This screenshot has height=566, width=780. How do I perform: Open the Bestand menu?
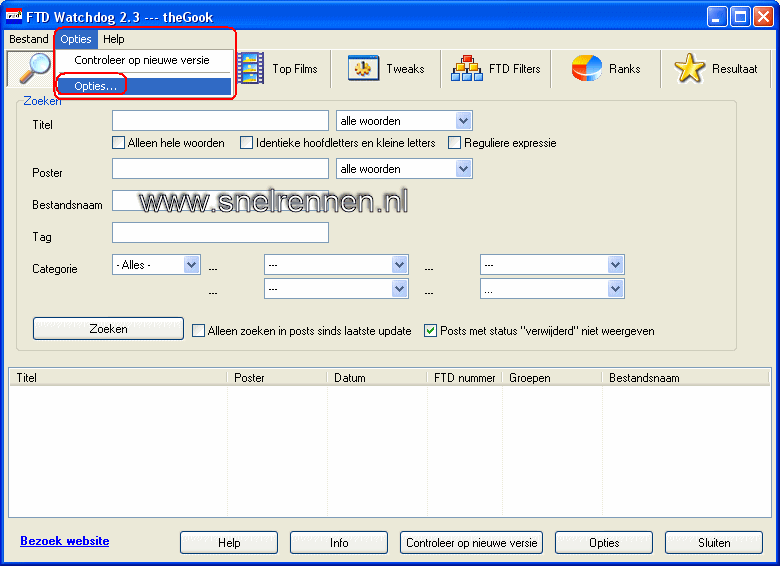[x=29, y=39]
